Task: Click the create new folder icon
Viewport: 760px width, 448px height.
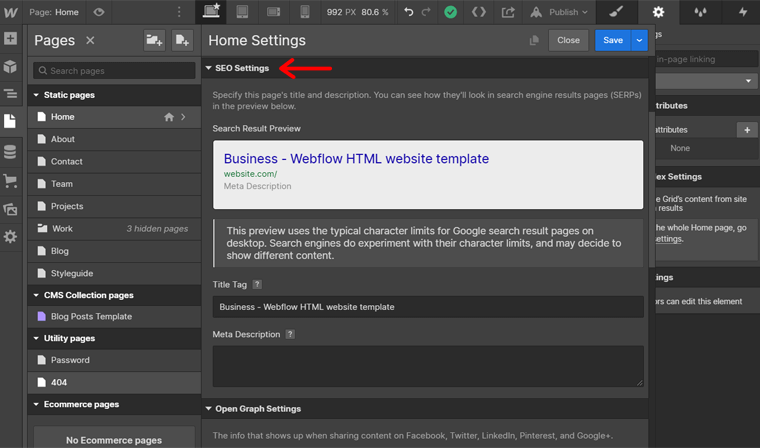Action: pyautogui.click(x=153, y=40)
